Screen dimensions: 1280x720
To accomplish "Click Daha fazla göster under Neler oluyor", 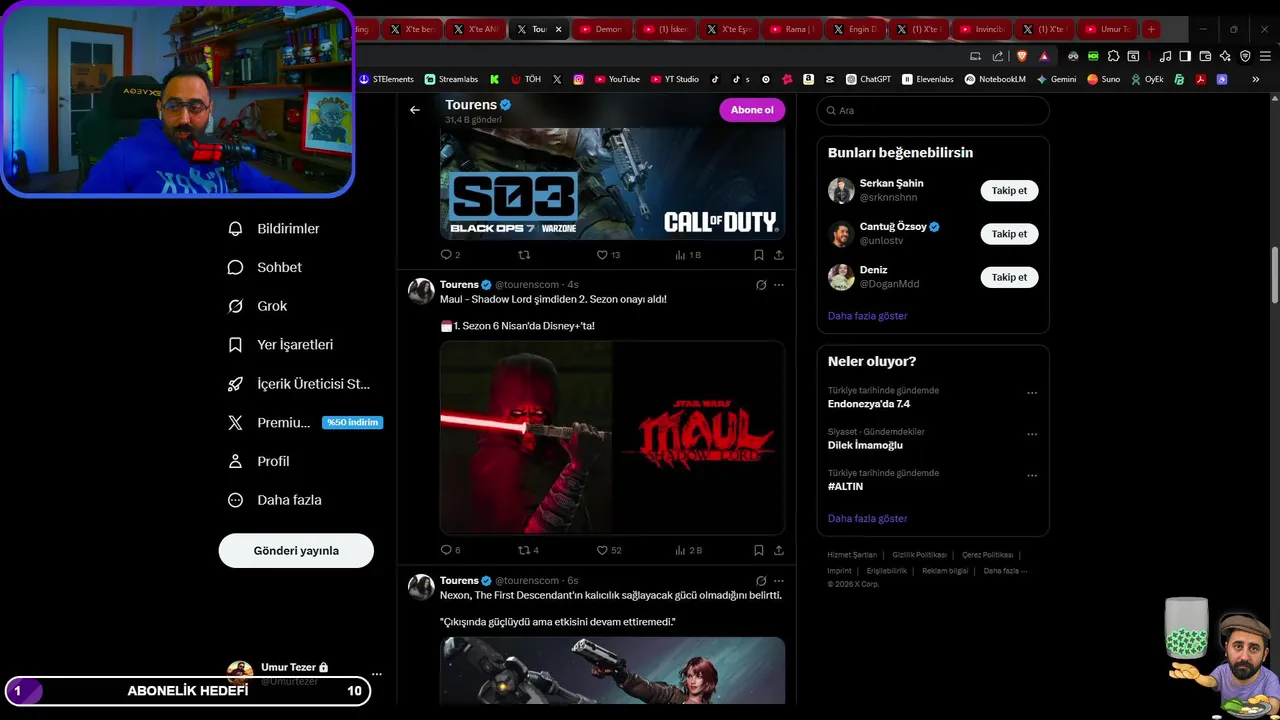I will pyautogui.click(x=867, y=519).
